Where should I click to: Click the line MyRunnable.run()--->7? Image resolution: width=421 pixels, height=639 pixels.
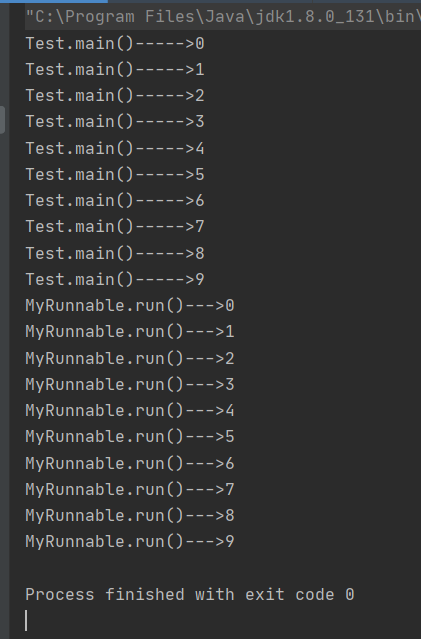tap(130, 490)
